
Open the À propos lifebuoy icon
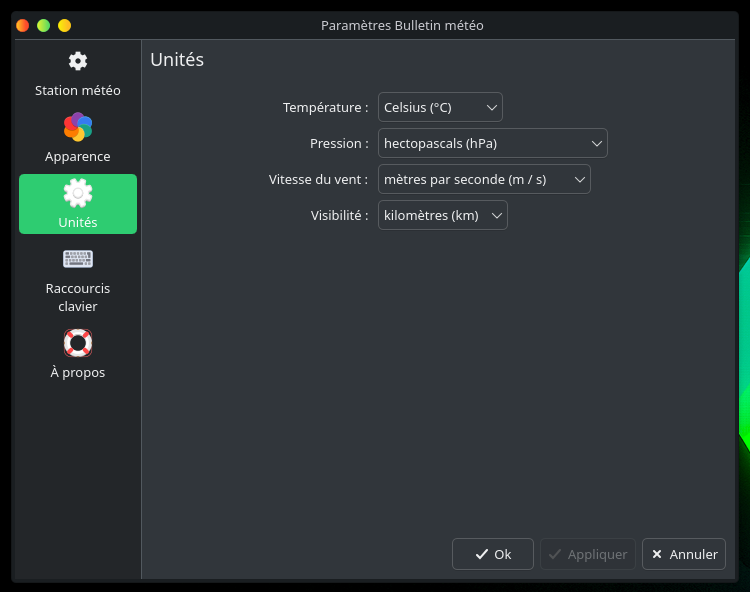(78, 343)
